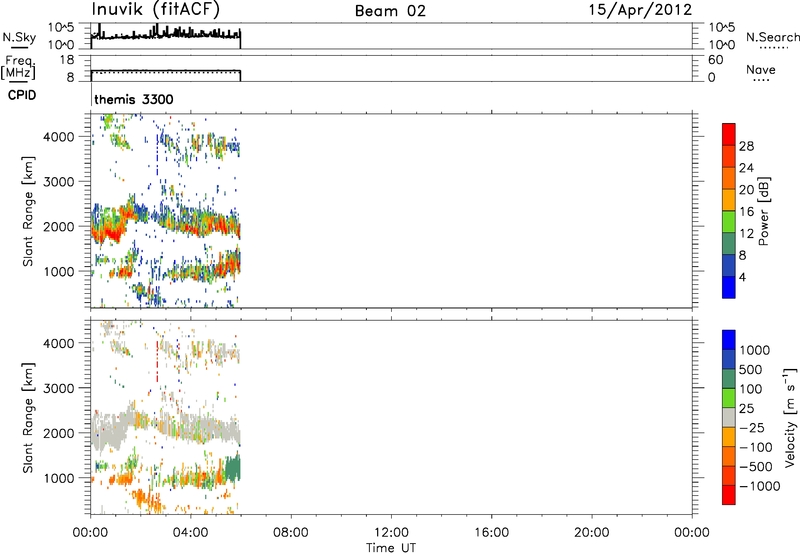
Task: Click the 18 MHz frequency axis value
Action: coord(67,60)
